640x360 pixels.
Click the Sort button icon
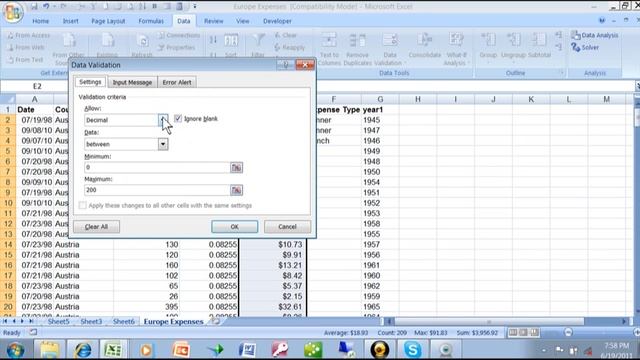point(231,40)
